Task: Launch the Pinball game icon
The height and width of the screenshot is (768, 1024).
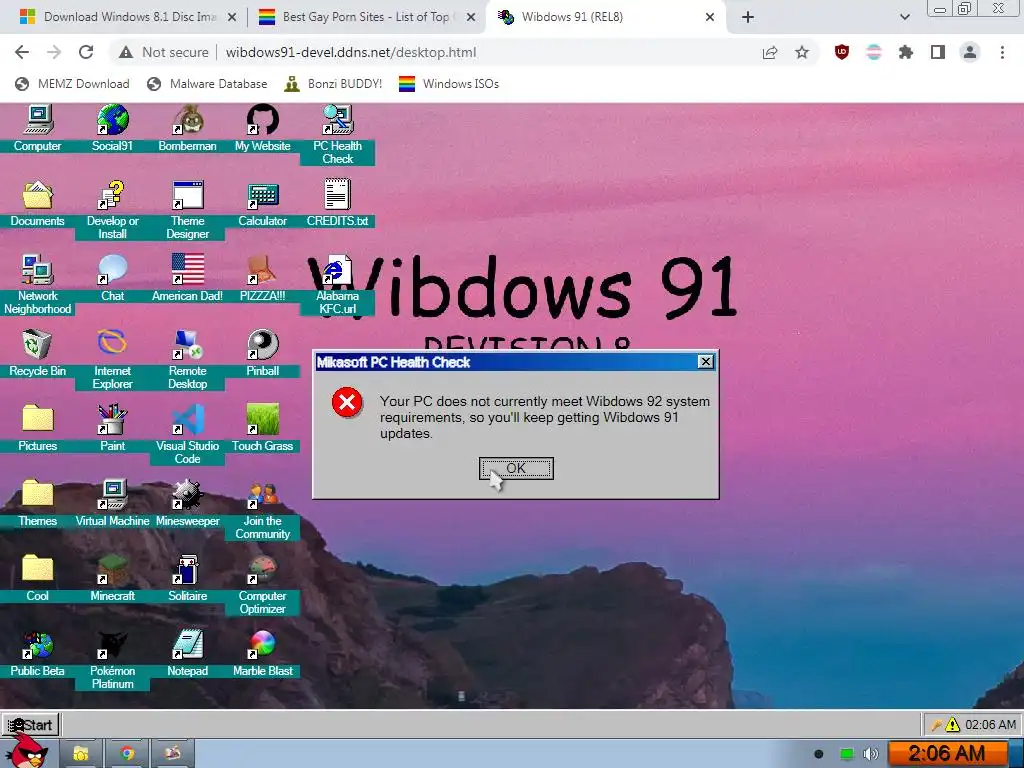Action: tap(263, 353)
